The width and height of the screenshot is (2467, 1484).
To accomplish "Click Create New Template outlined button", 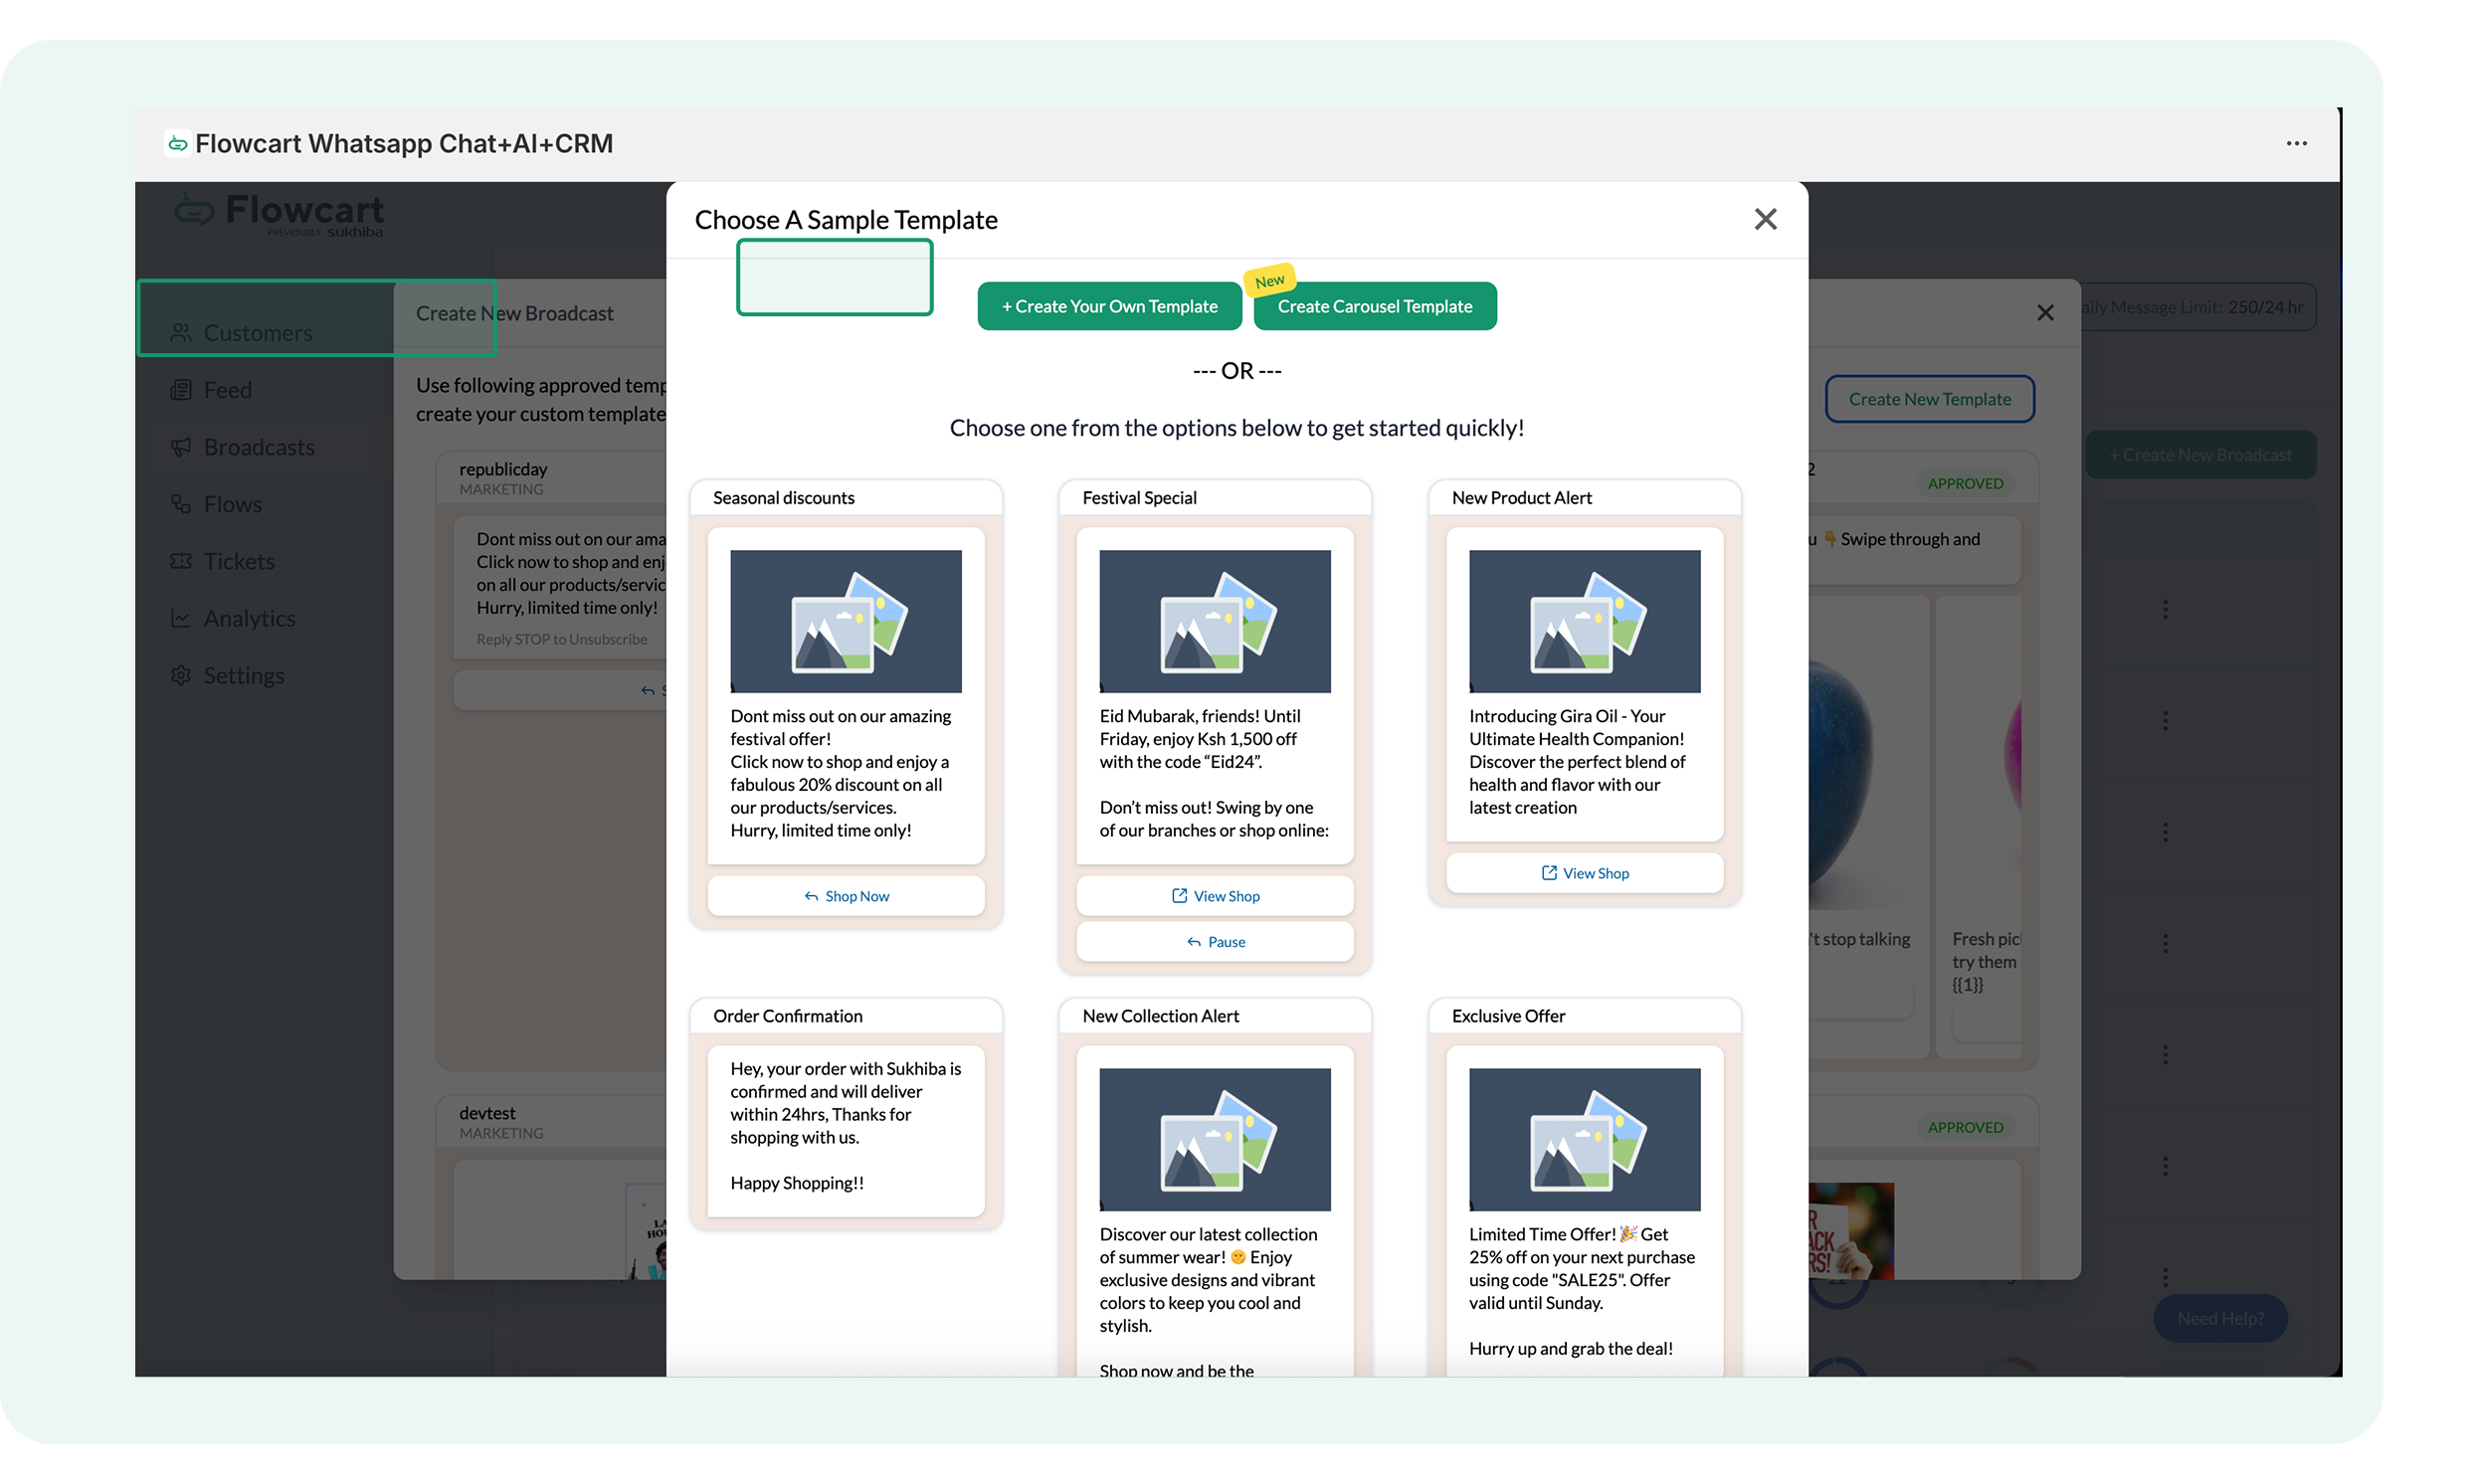I will click(1929, 399).
